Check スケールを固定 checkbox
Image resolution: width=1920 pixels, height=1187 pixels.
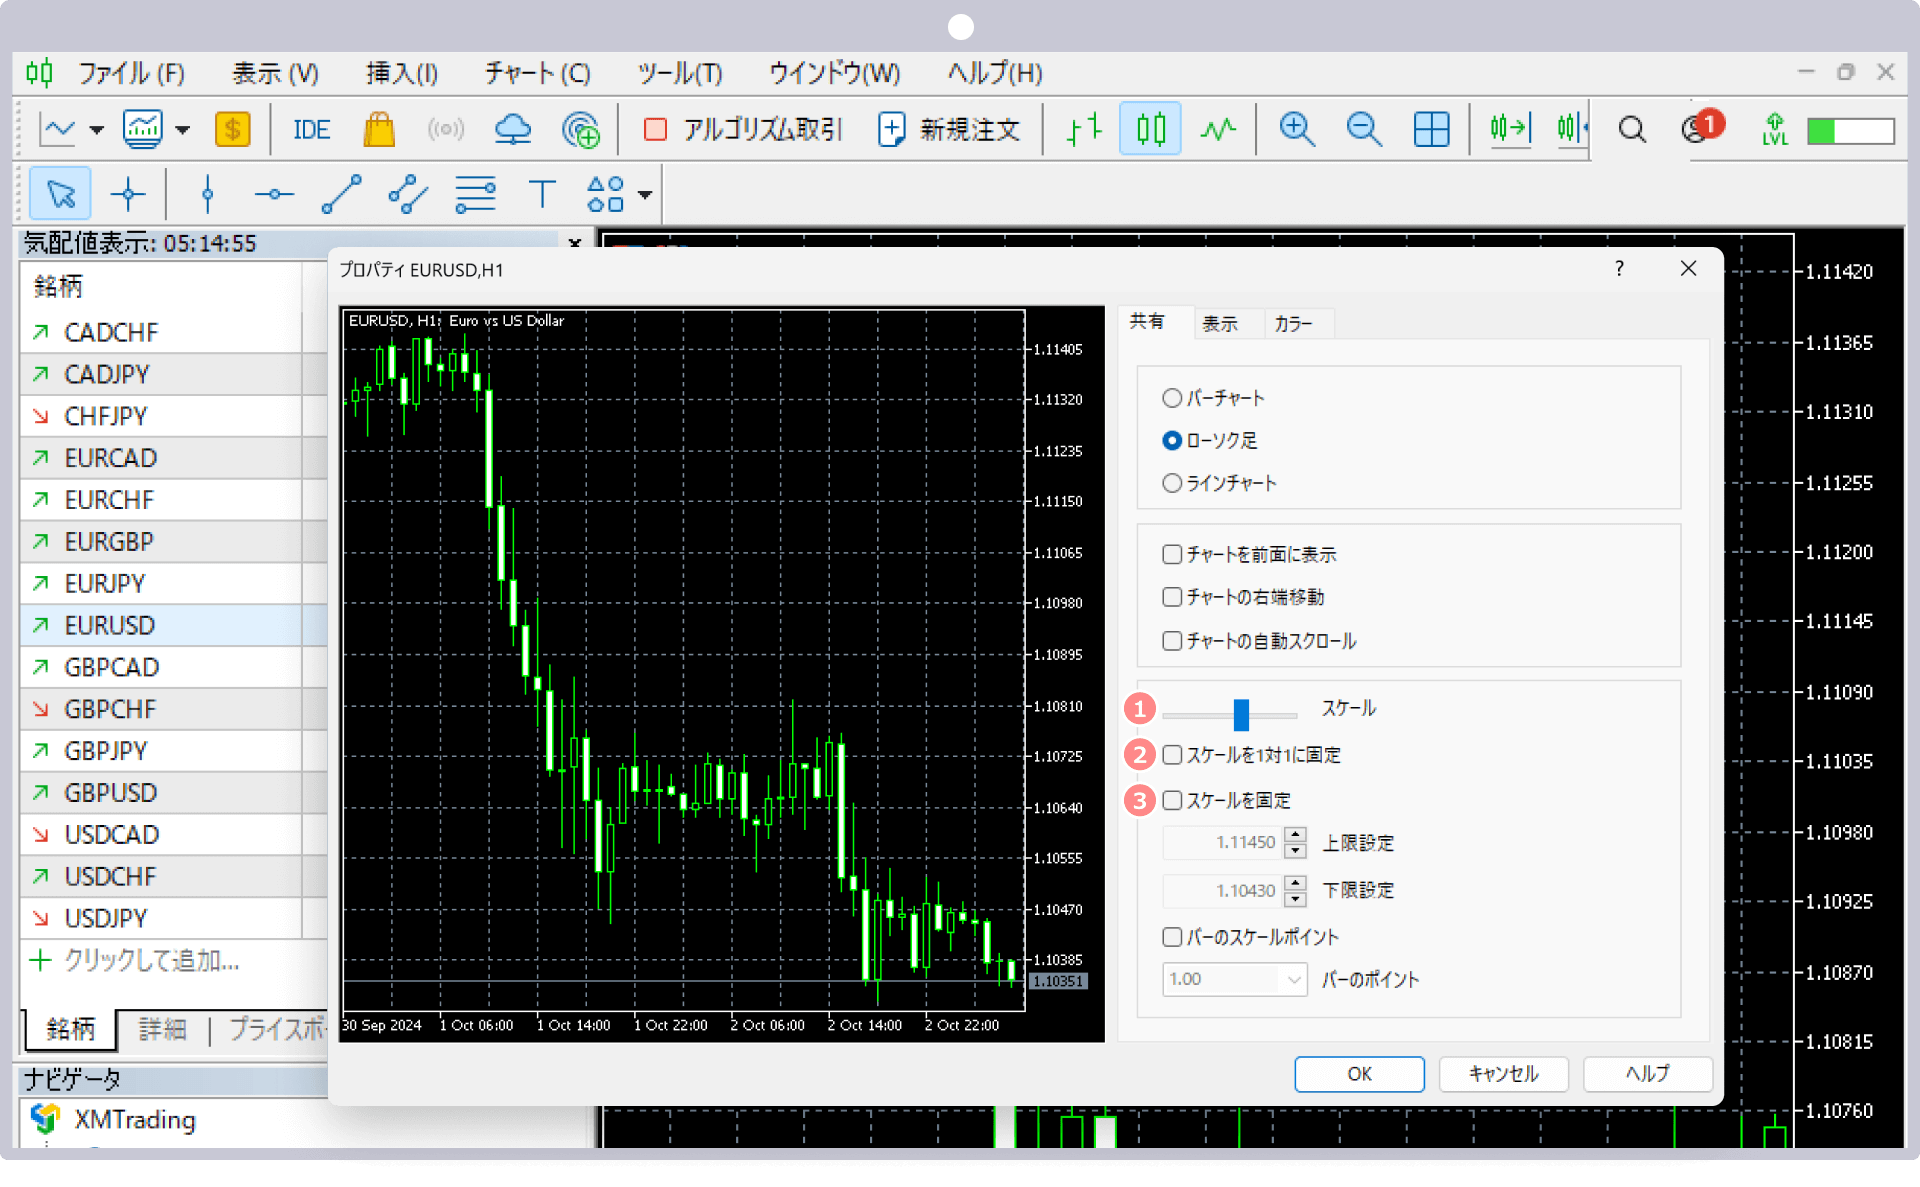[1172, 800]
